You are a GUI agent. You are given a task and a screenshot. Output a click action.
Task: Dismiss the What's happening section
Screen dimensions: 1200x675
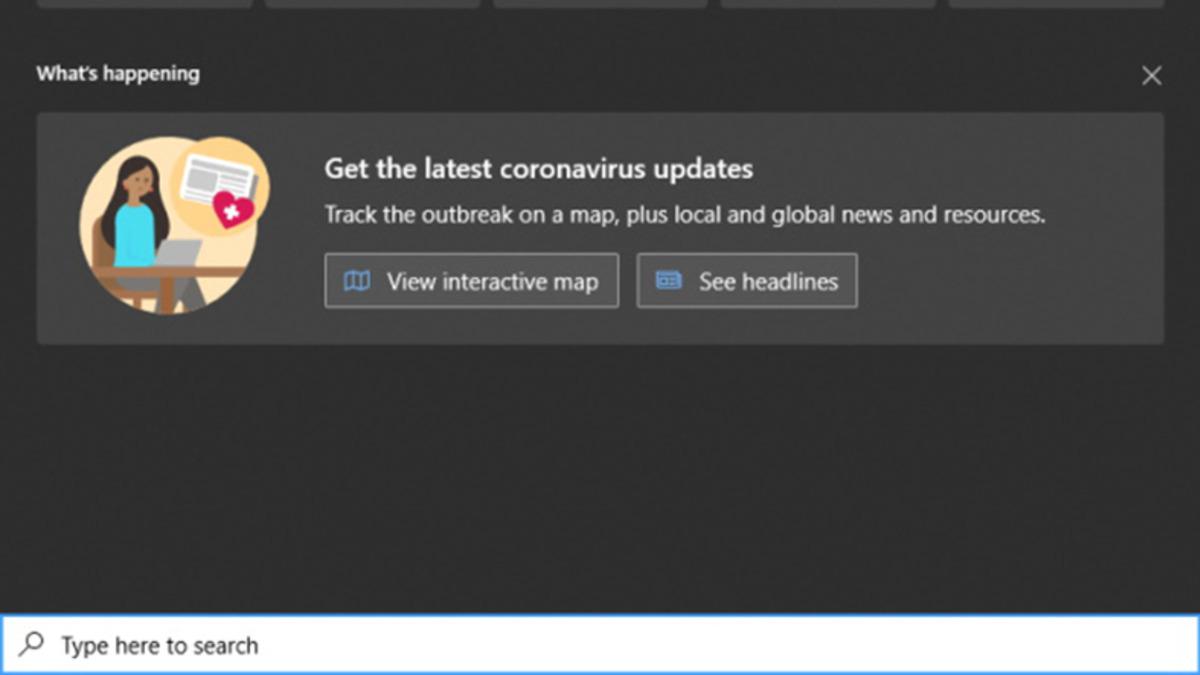(1151, 76)
